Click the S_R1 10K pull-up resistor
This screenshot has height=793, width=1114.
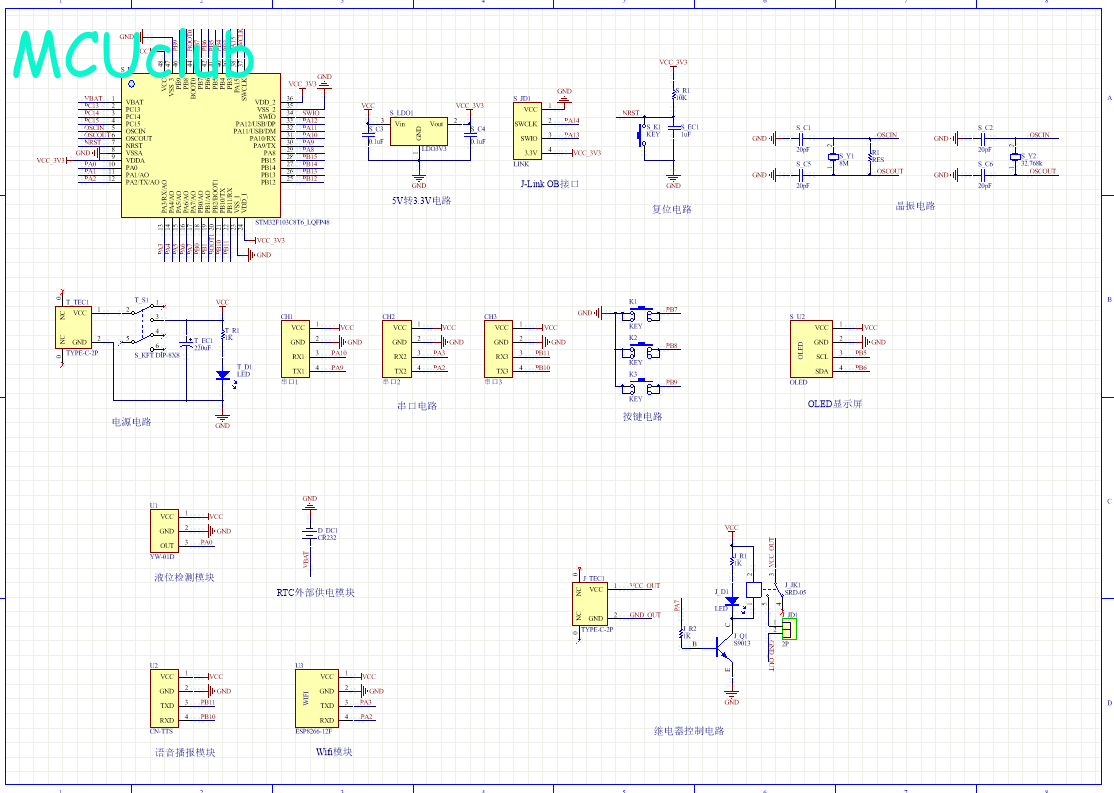[x=674, y=94]
